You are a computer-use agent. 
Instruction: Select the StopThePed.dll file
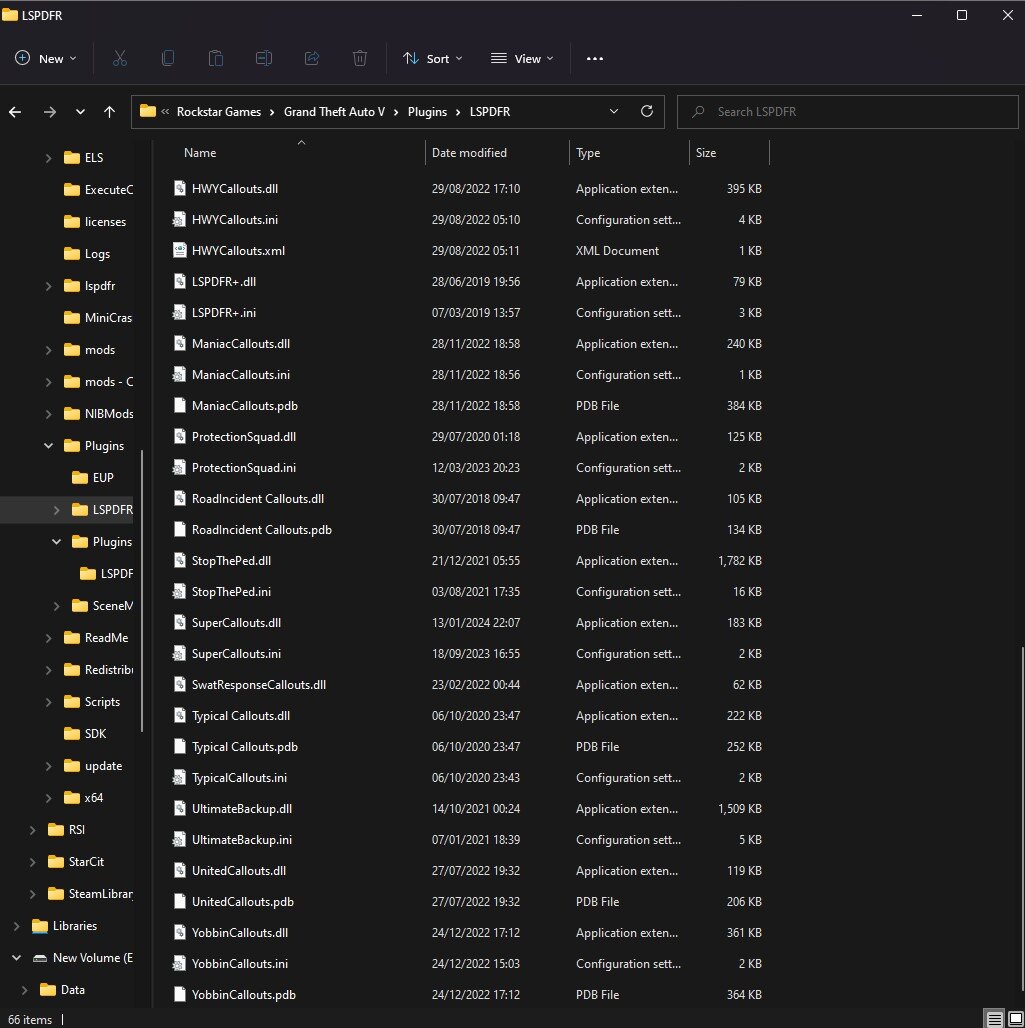click(x=231, y=561)
